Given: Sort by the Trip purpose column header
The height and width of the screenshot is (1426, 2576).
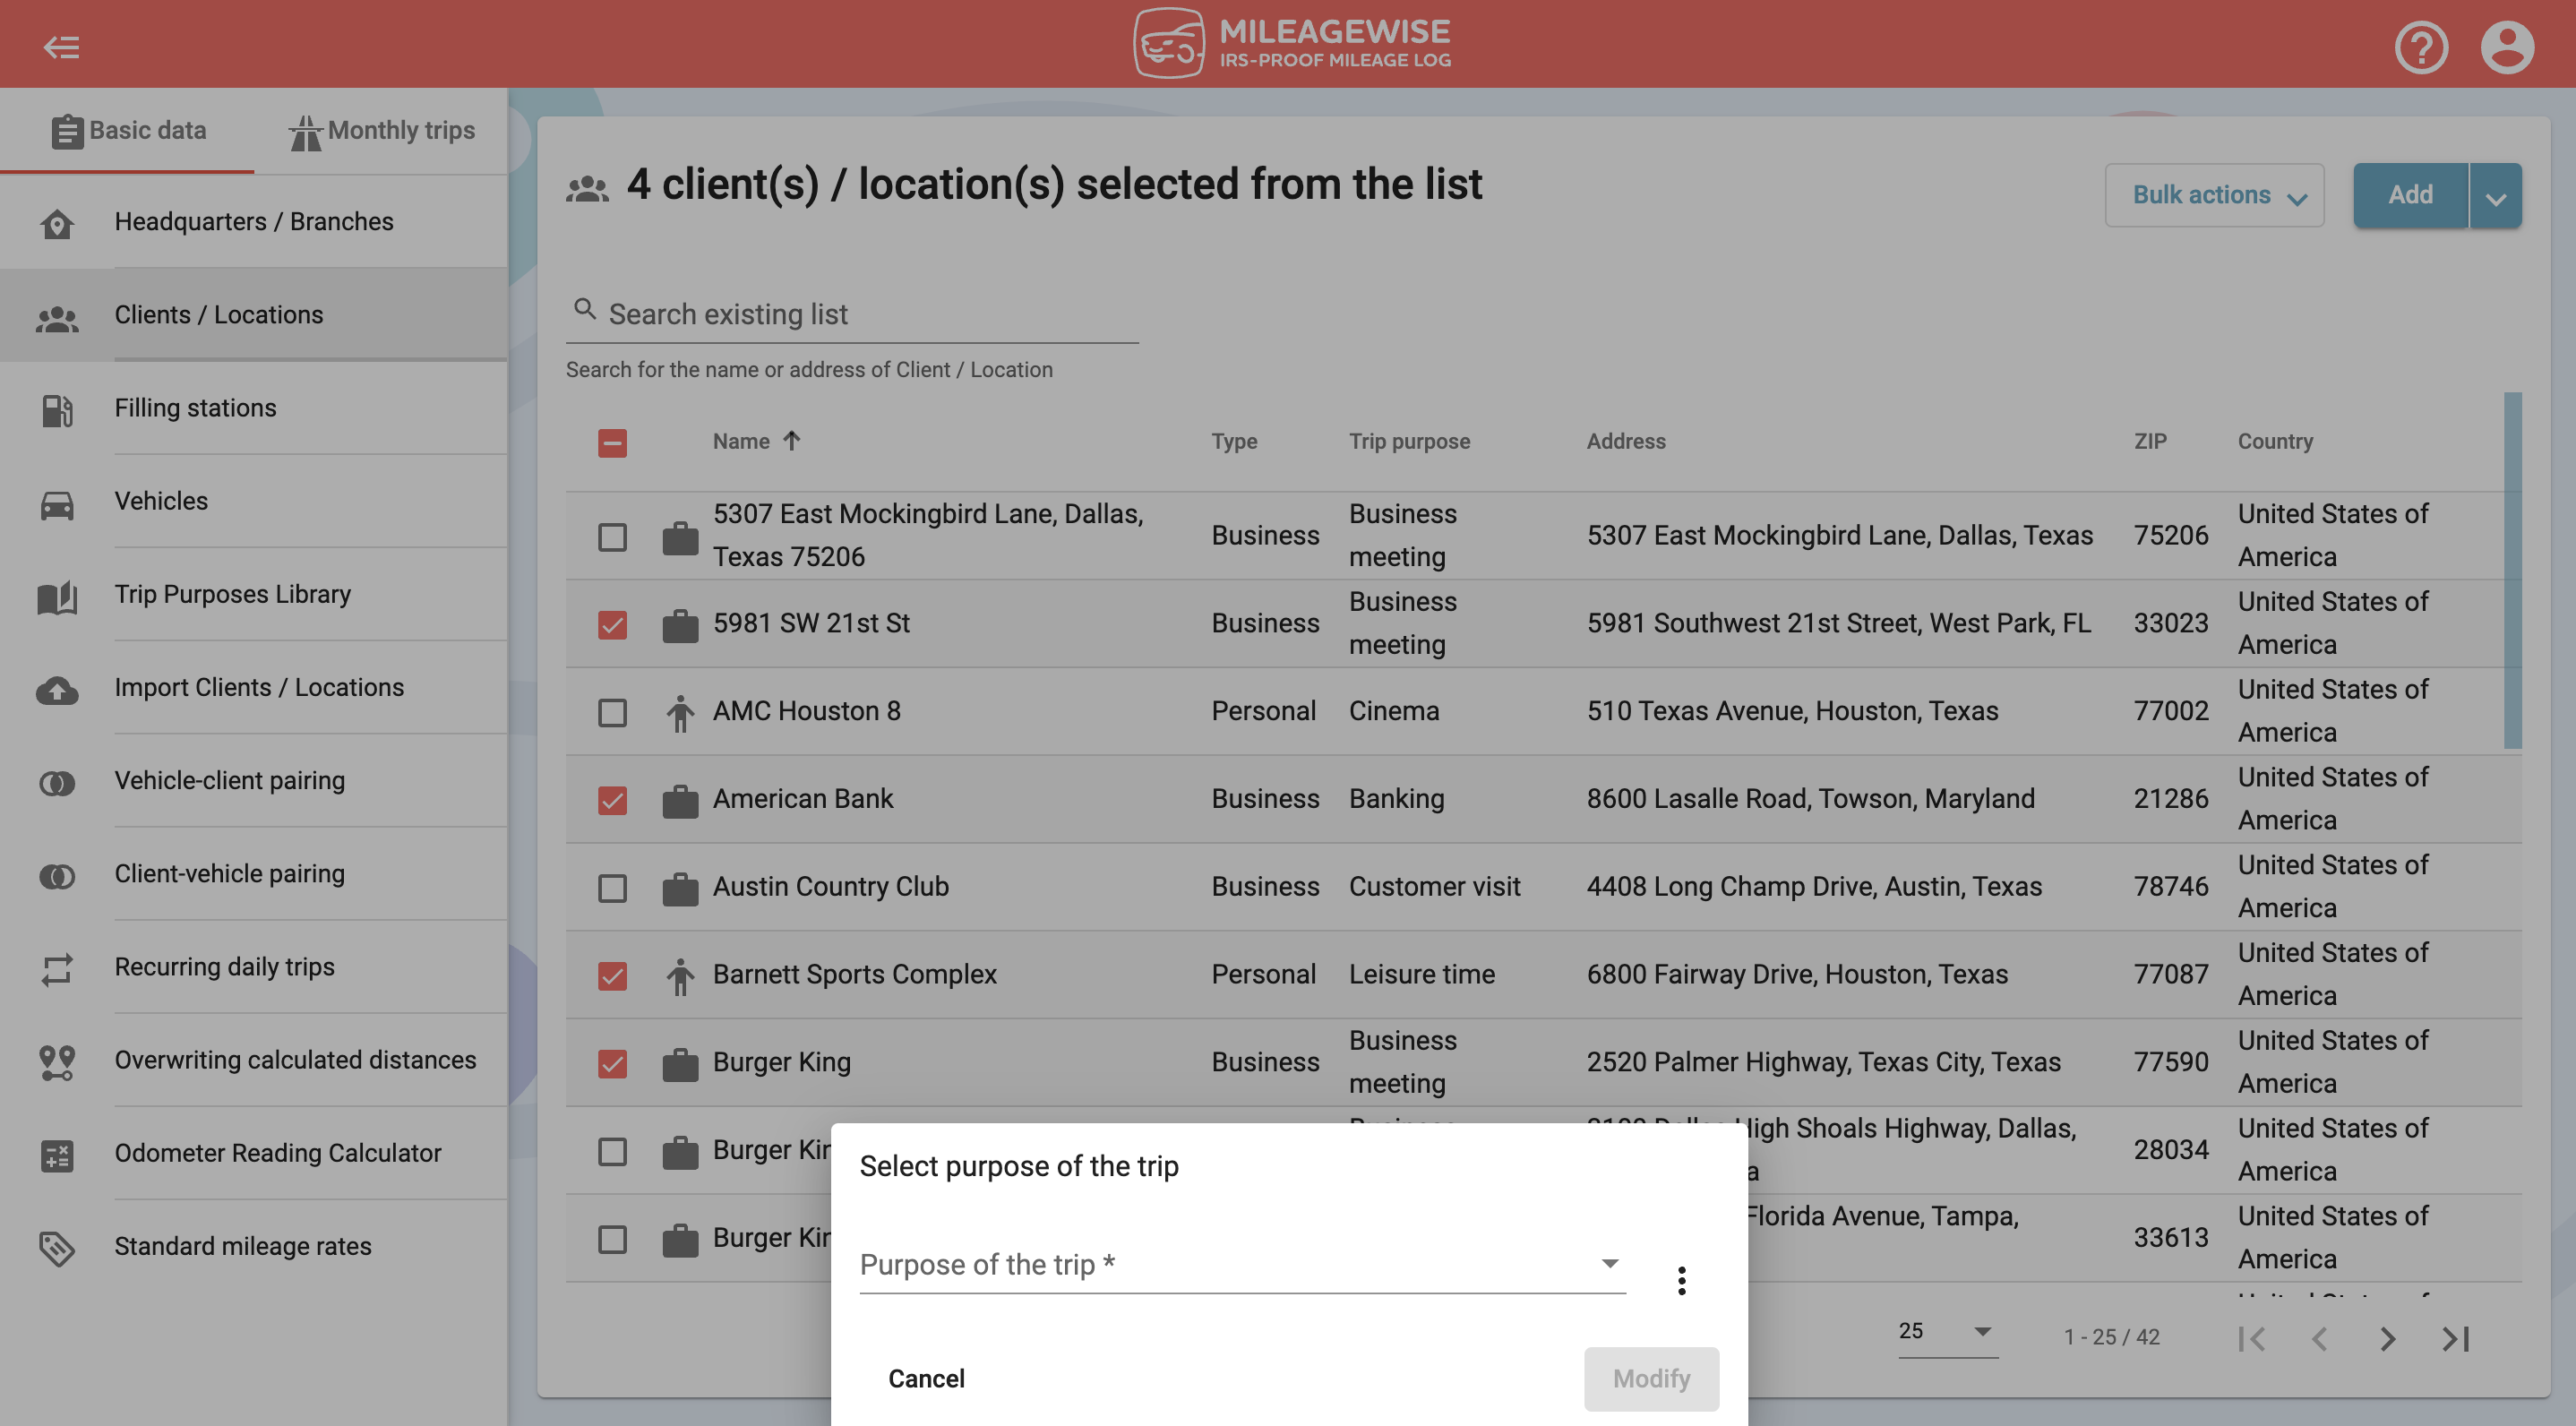Looking at the screenshot, I should tap(1409, 441).
